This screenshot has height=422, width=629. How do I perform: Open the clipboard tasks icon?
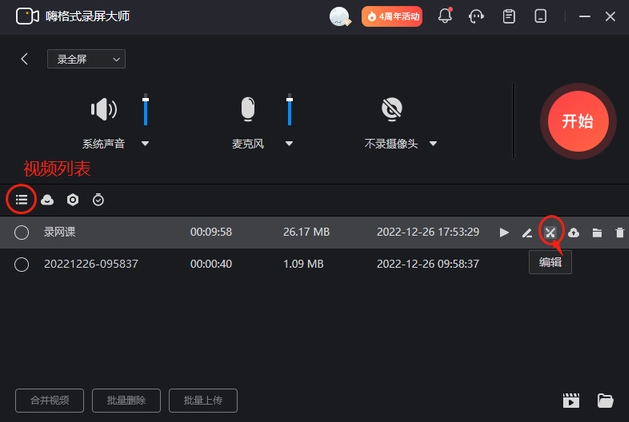pyautogui.click(x=509, y=16)
